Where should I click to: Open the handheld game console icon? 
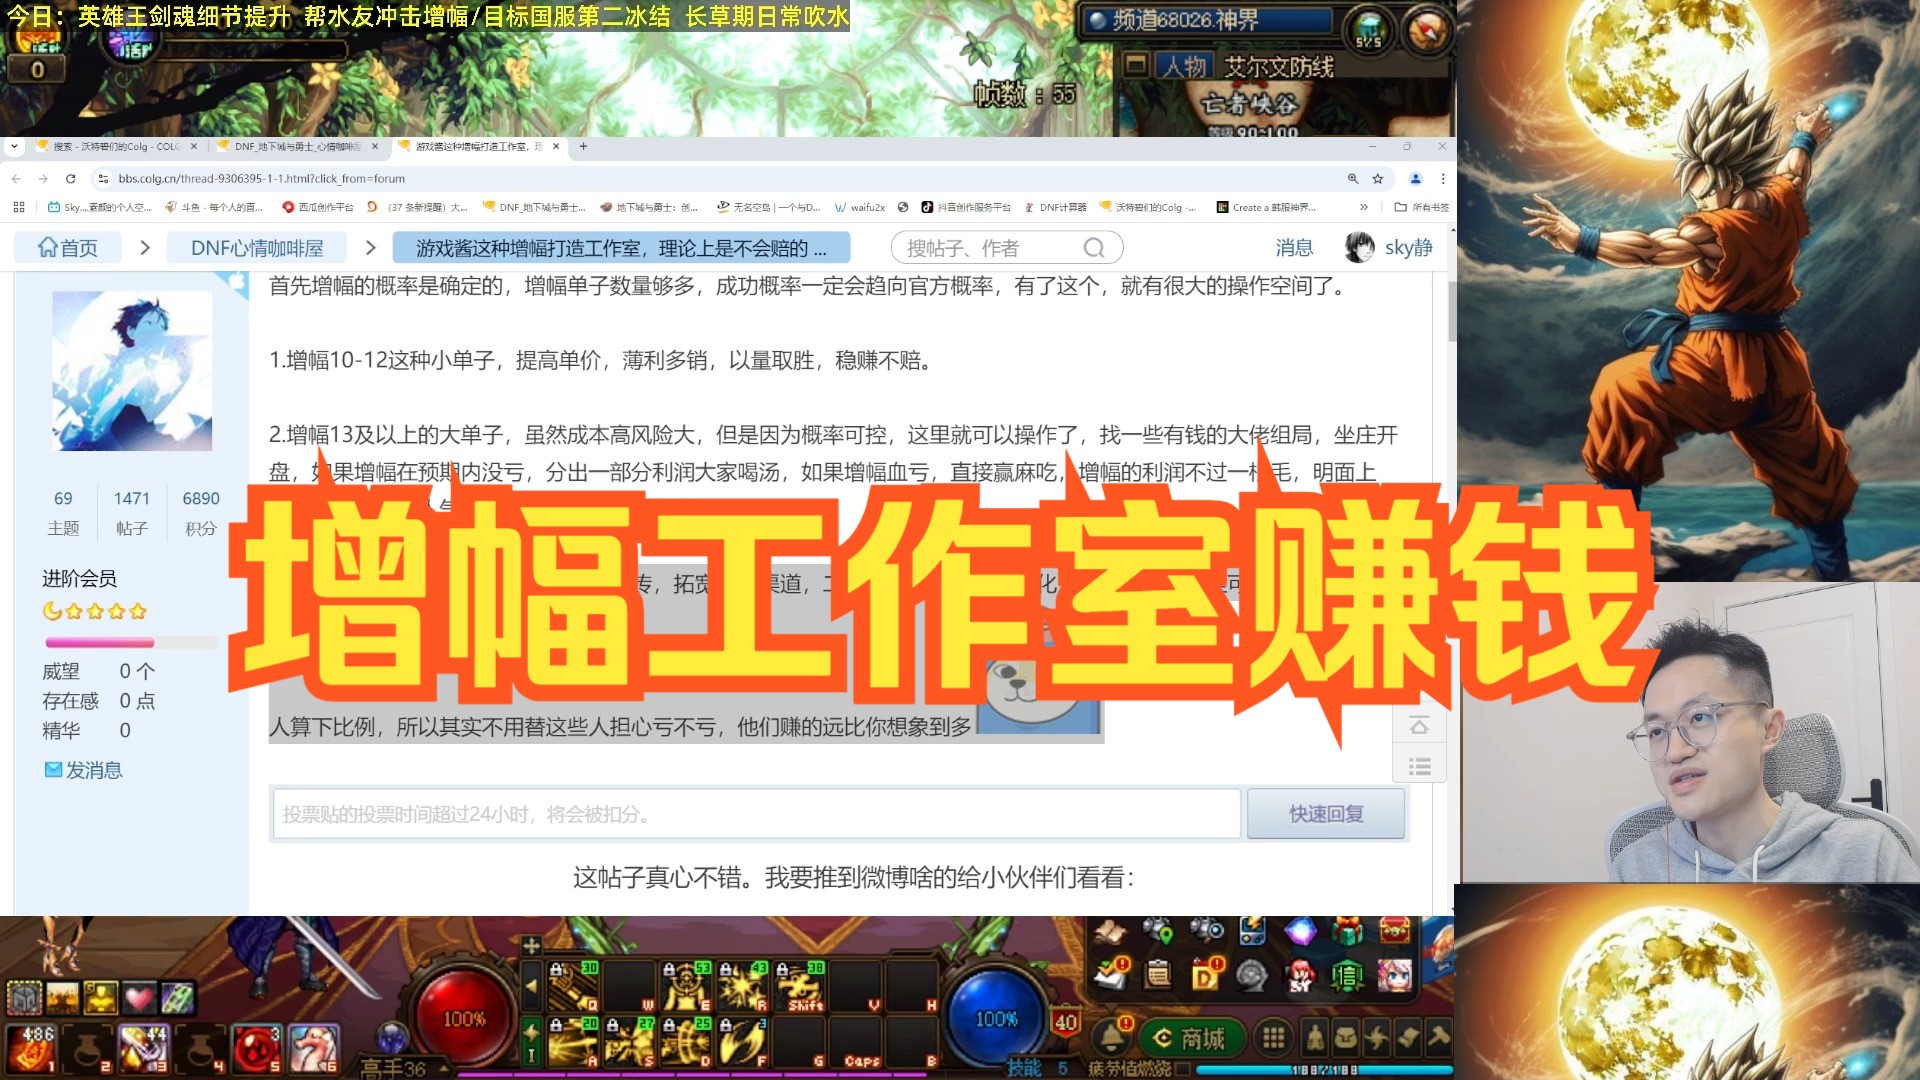pos(1252,932)
